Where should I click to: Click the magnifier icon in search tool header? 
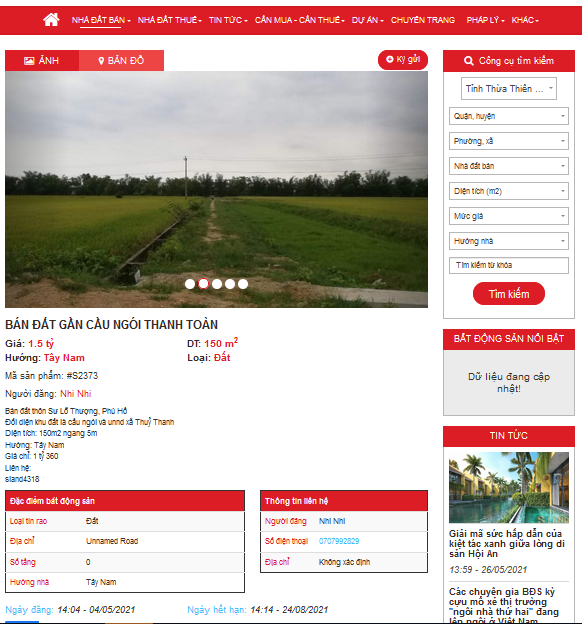coord(469,61)
